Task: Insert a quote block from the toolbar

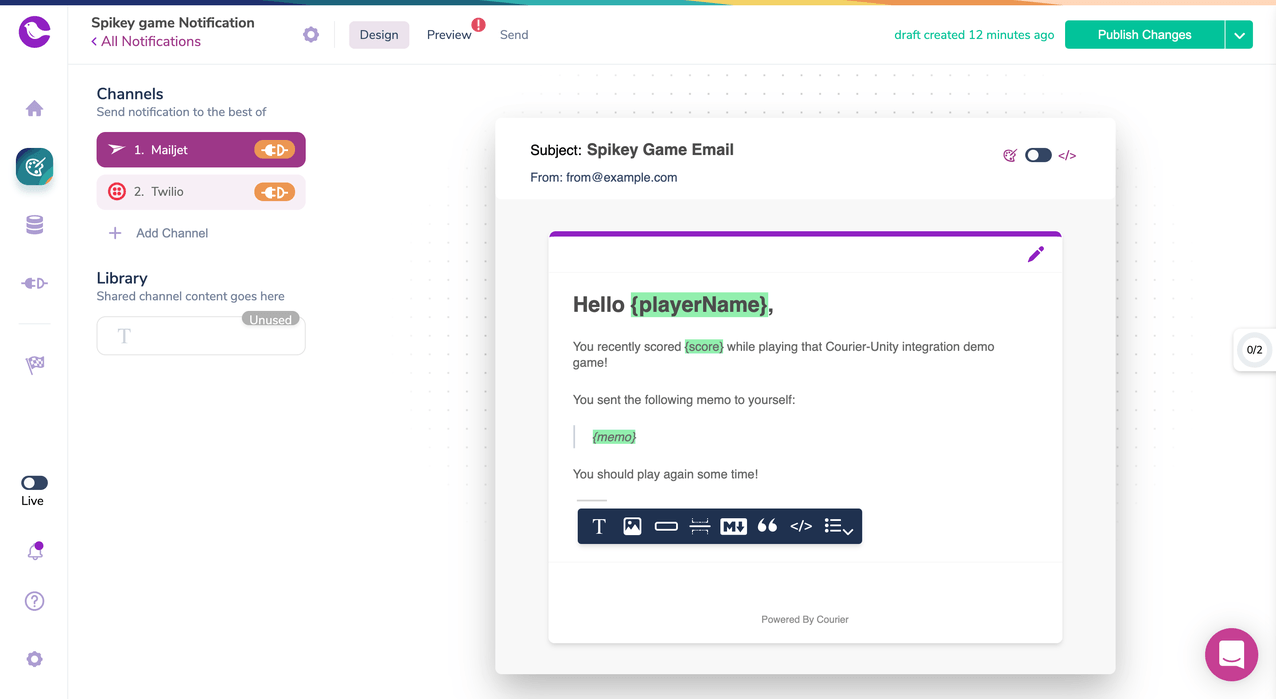Action: [x=767, y=526]
